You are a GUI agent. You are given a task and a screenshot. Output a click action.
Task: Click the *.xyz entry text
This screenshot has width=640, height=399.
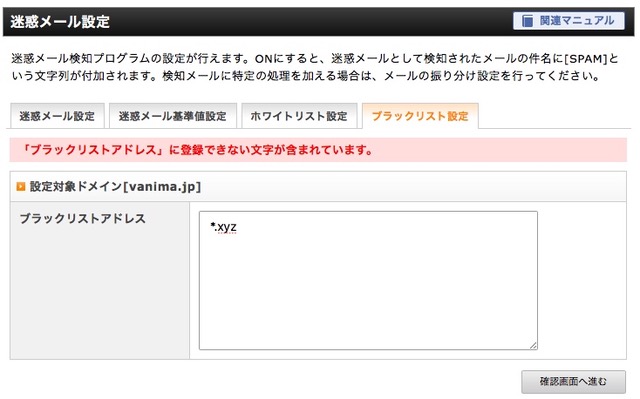point(223,227)
